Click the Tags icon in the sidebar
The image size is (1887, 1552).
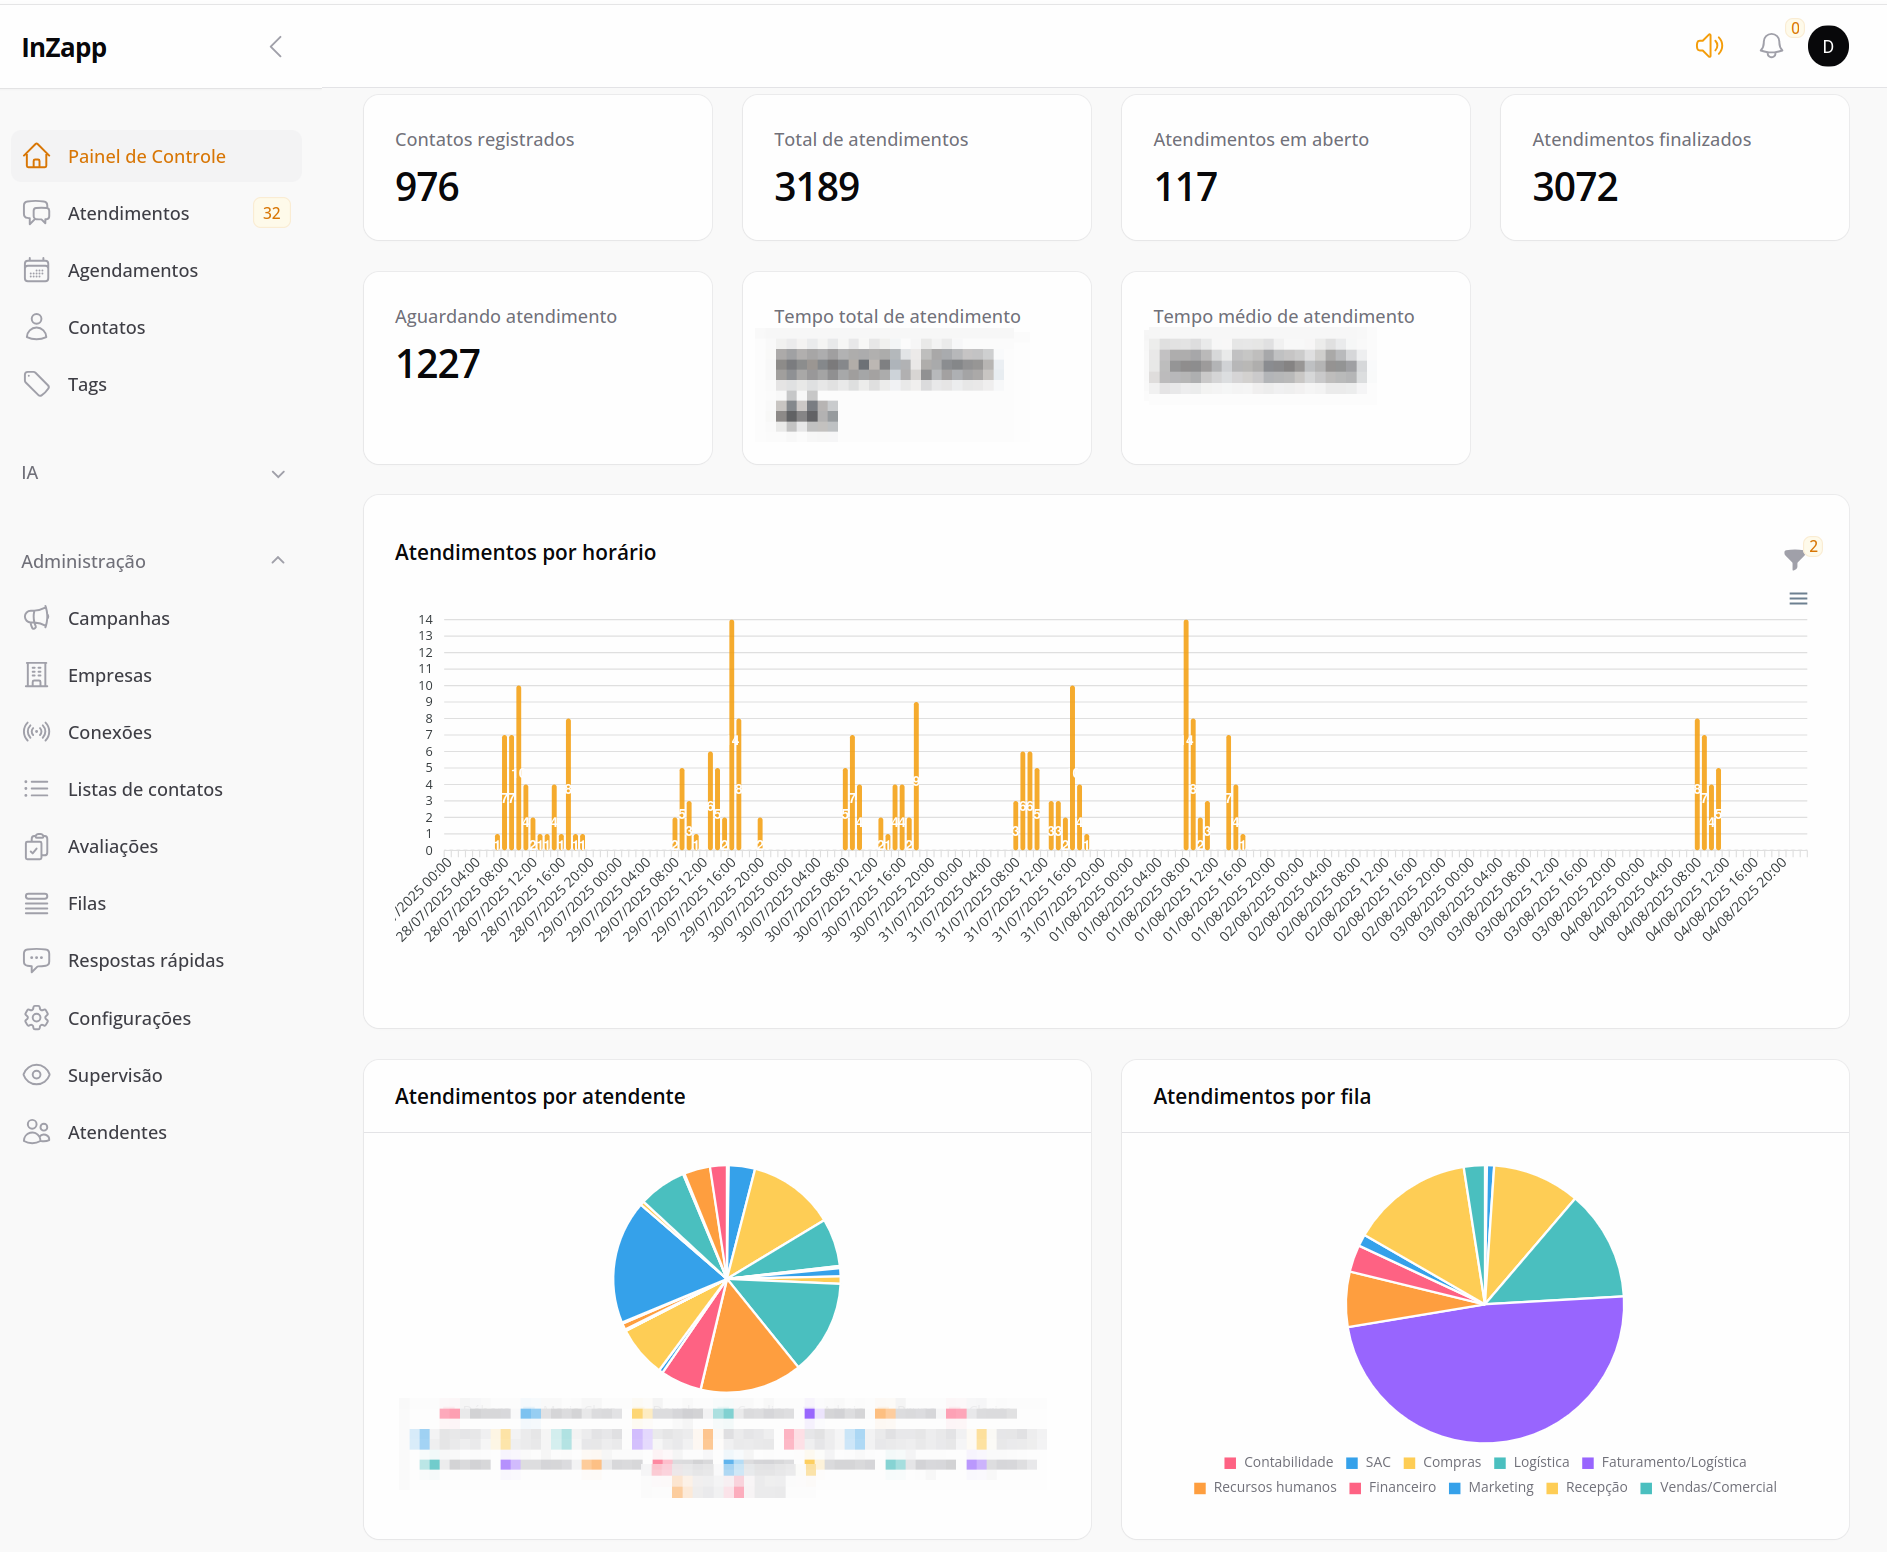pos(37,383)
